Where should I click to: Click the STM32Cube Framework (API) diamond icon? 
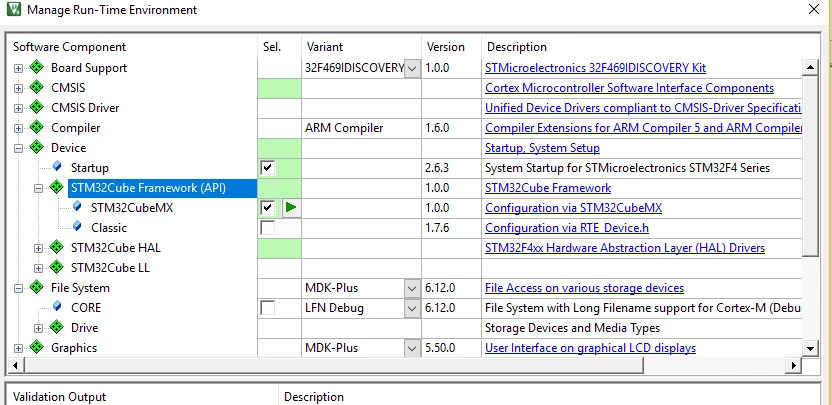(56, 187)
